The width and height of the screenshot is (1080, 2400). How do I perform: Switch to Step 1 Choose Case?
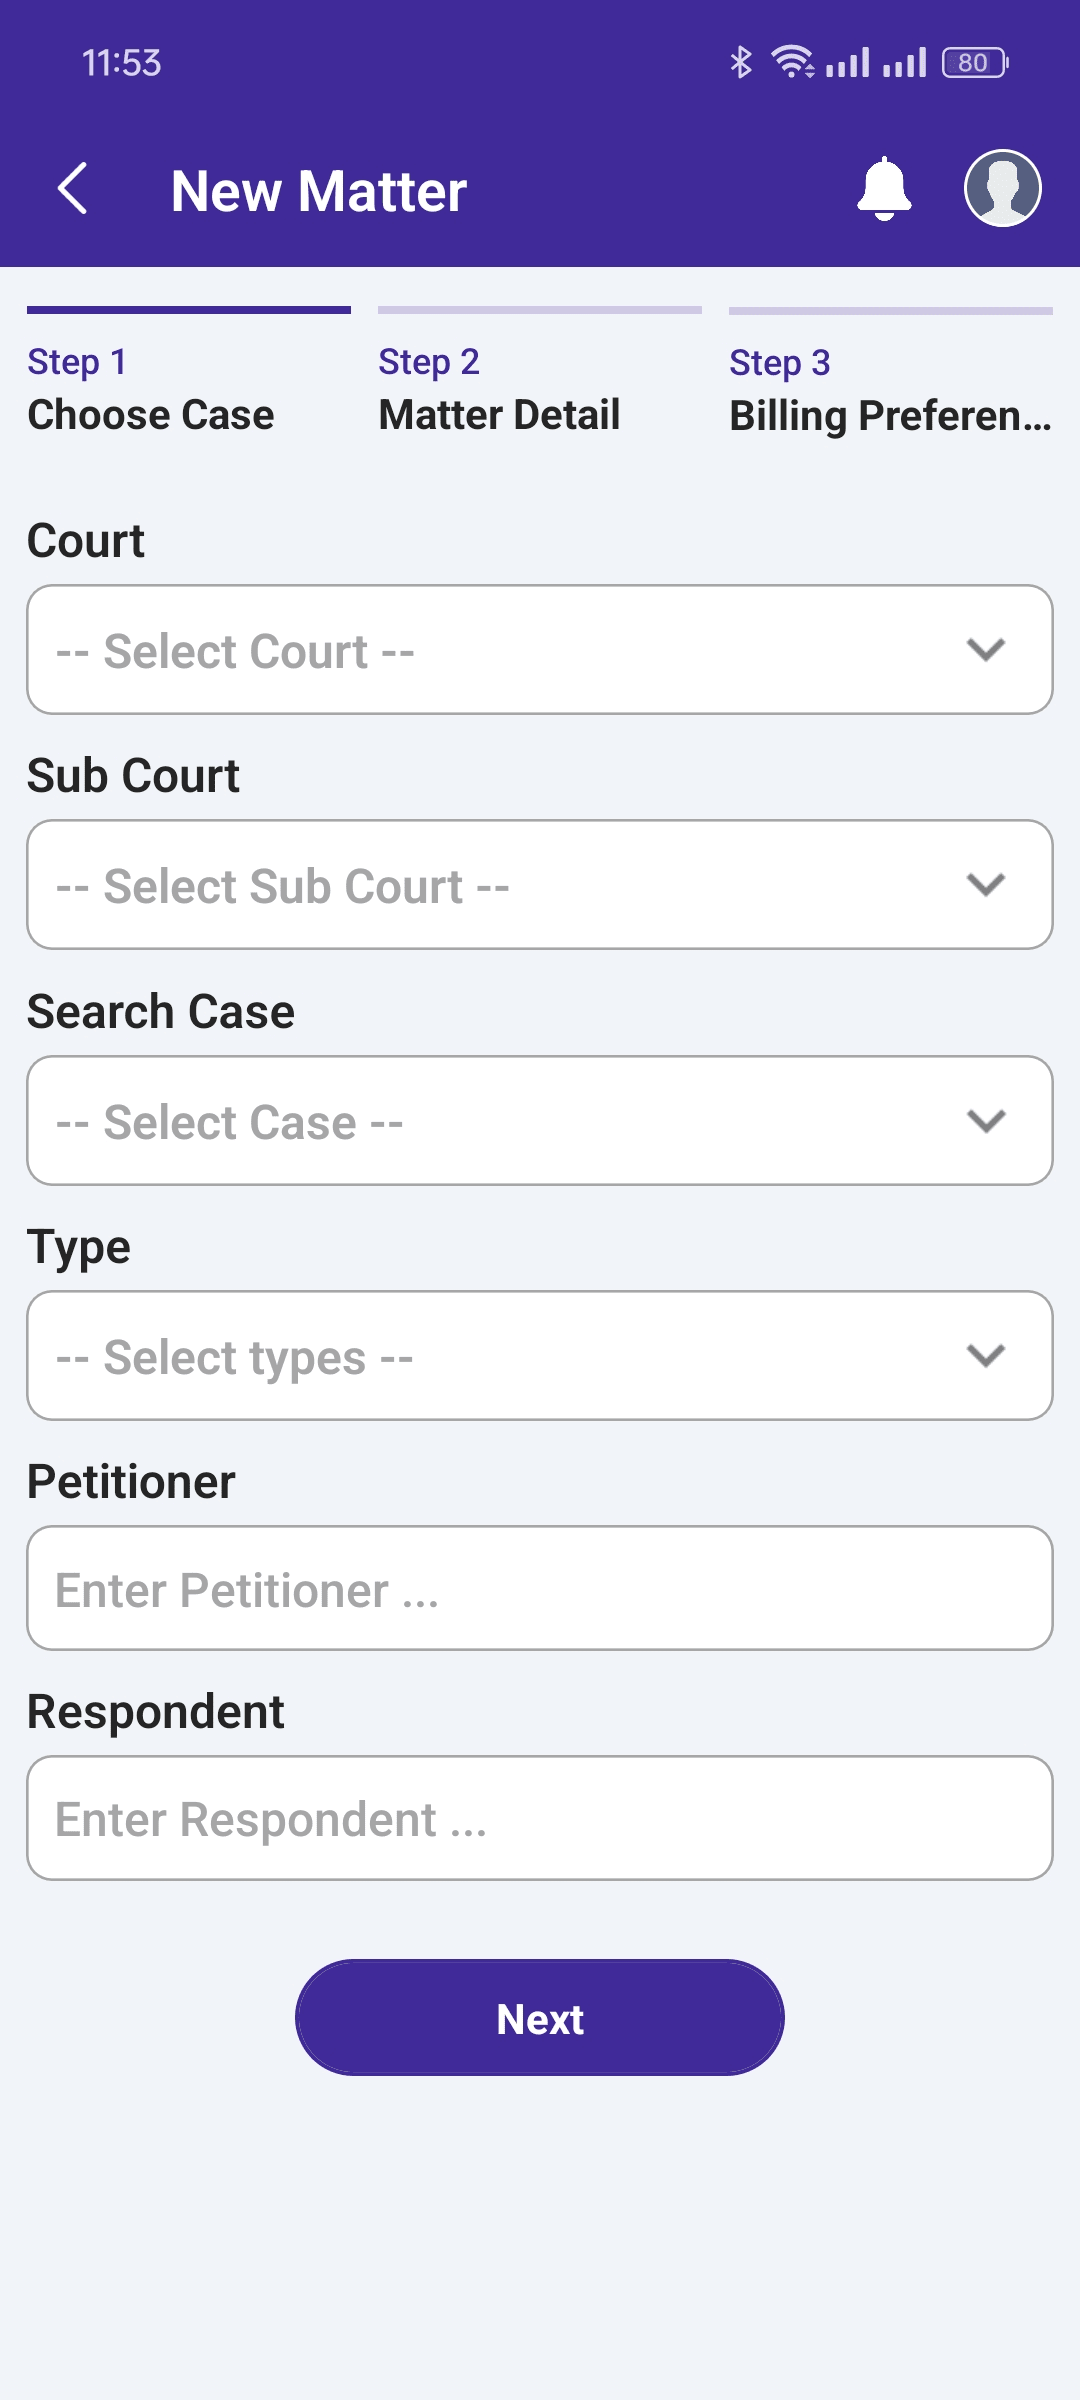pyautogui.click(x=189, y=388)
